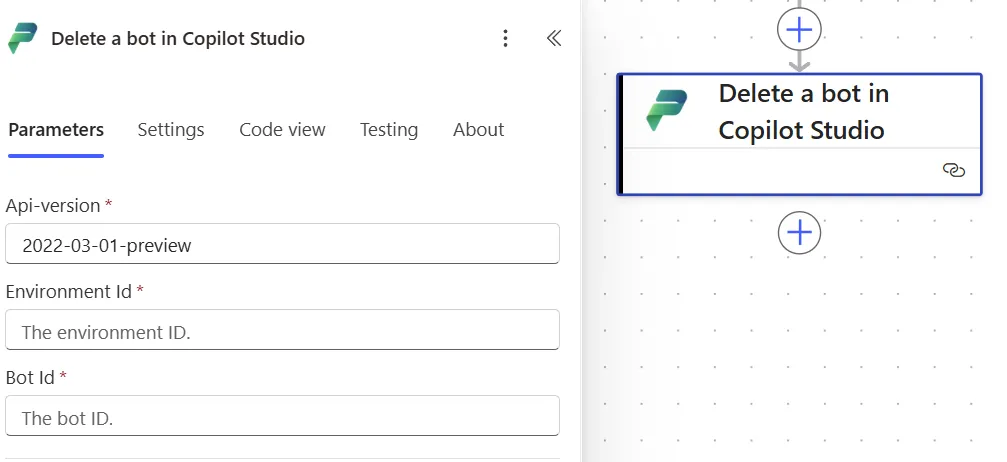1007x462 pixels.
Task: Focus the Environment Id input field
Action: (282, 330)
